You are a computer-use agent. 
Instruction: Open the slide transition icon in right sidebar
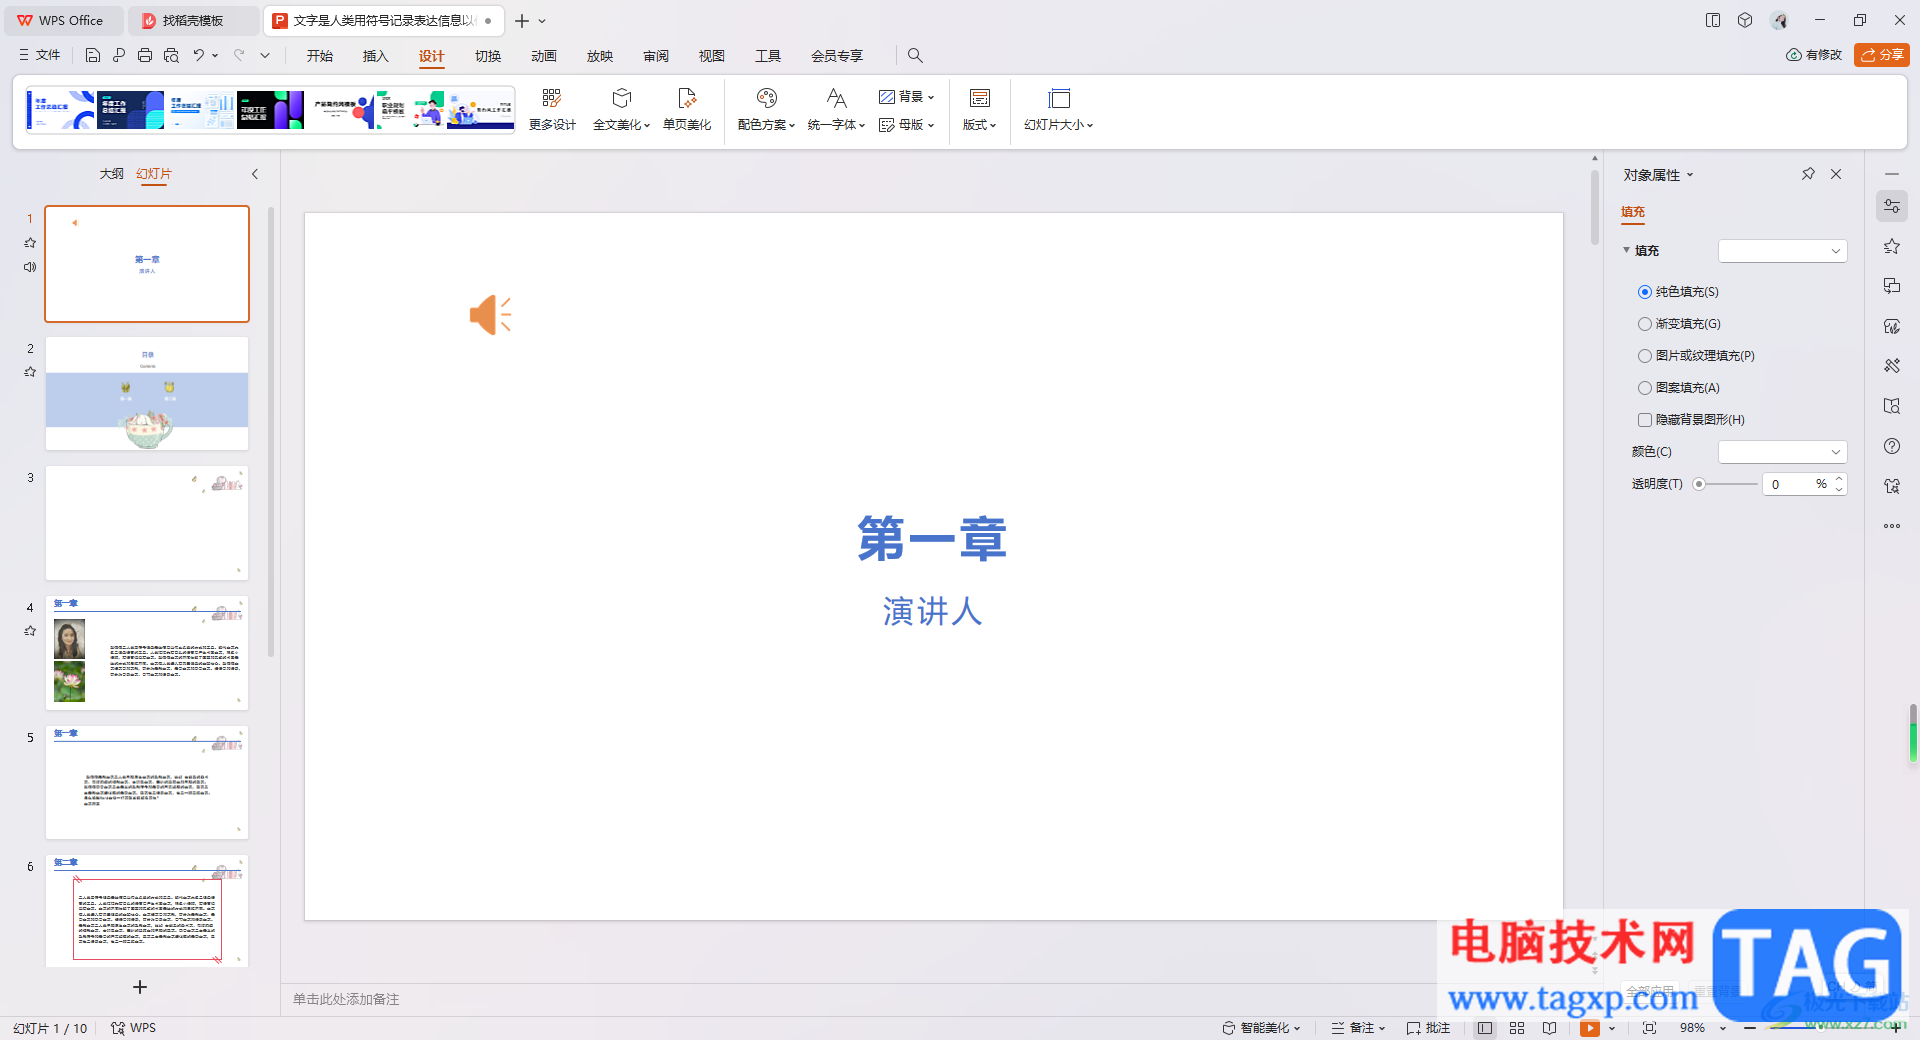(1892, 286)
